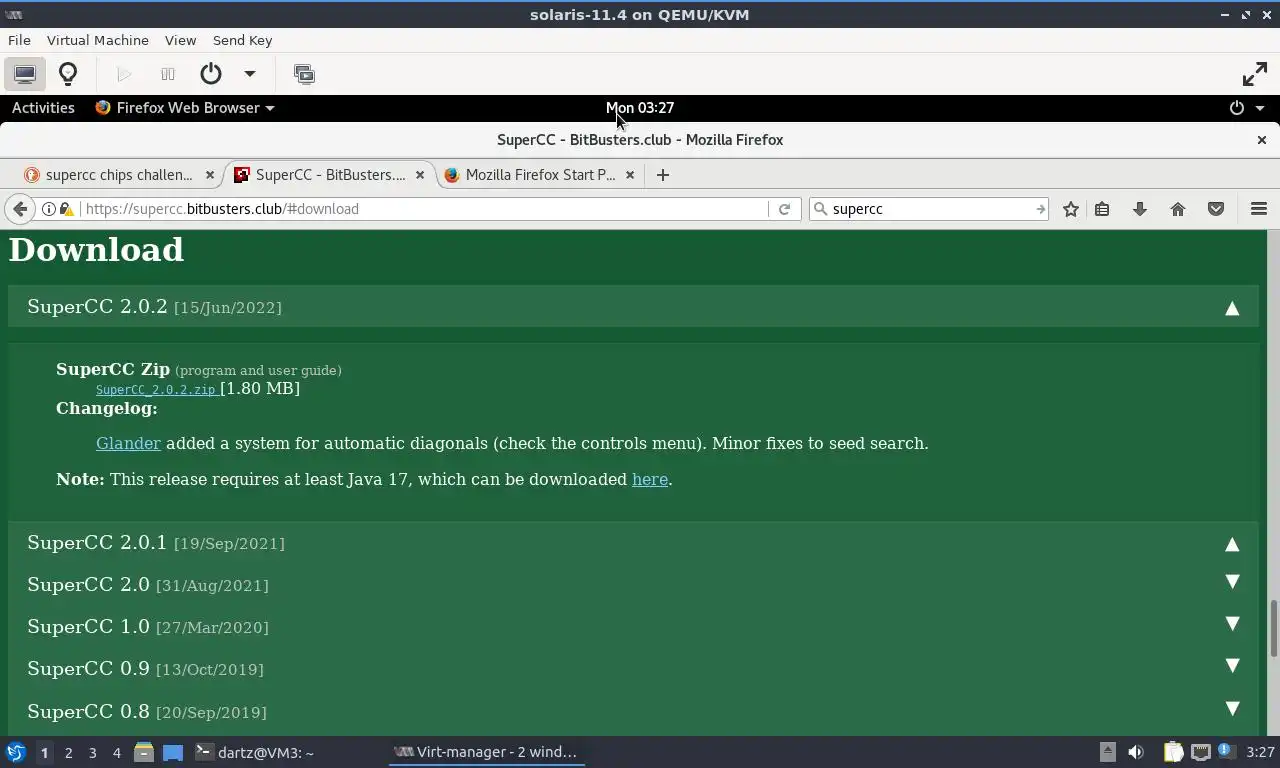Image resolution: width=1280 pixels, height=768 pixels.
Task: Open the File menu
Action: (19, 40)
